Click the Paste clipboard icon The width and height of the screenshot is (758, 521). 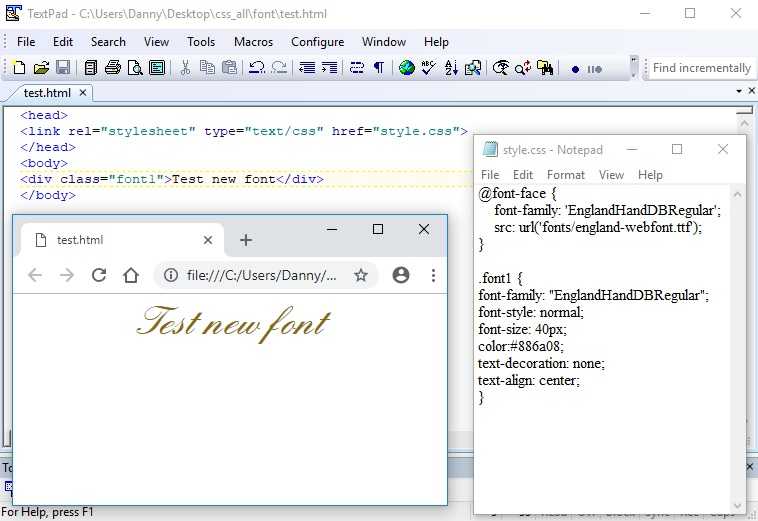point(229,68)
